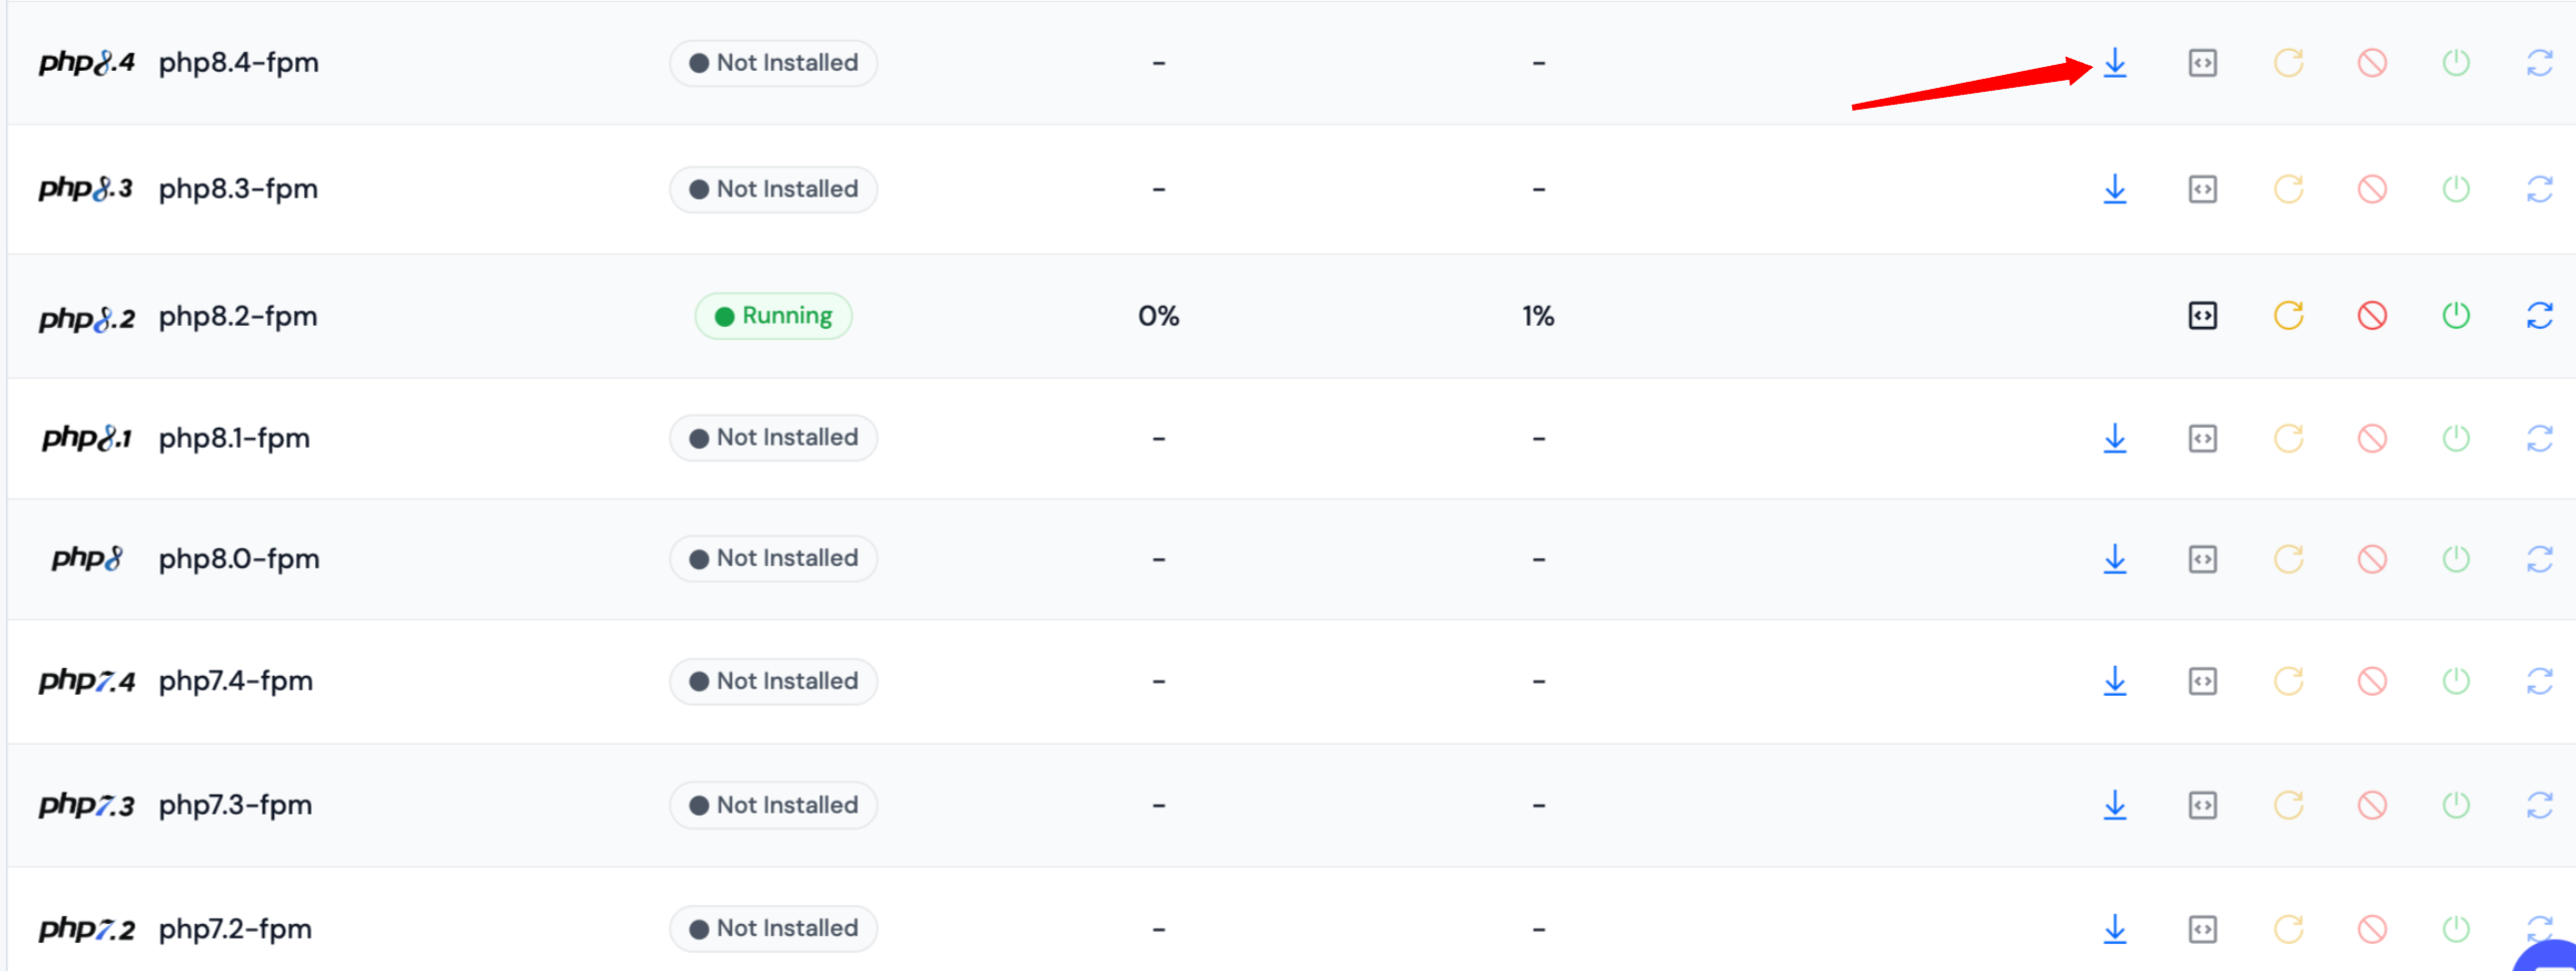Install php8.0-fpm via the download arrow

(2114, 559)
